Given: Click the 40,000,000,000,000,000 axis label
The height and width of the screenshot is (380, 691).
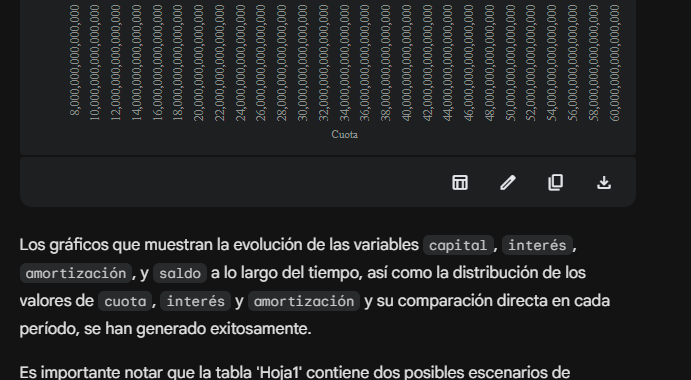Looking at the screenshot, I should pyautogui.click(x=407, y=63).
